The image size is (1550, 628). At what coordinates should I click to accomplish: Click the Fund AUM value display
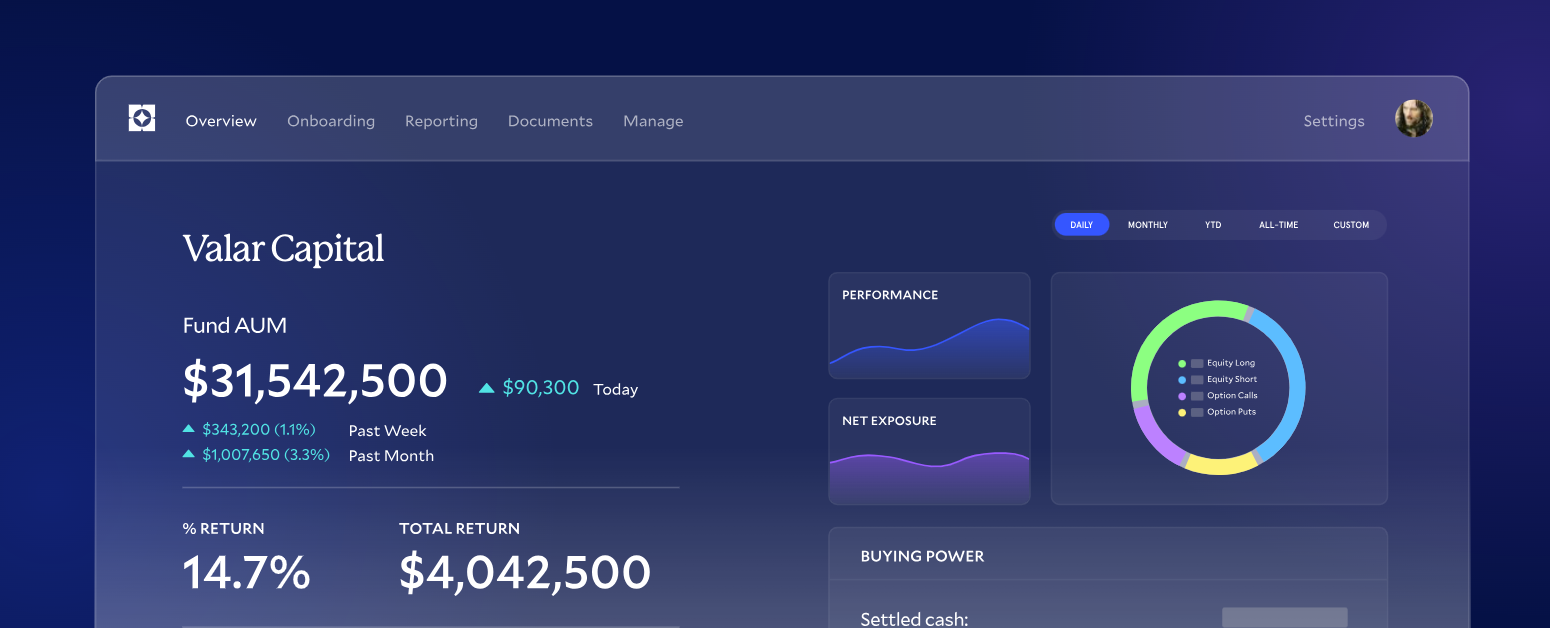coord(315,381)
